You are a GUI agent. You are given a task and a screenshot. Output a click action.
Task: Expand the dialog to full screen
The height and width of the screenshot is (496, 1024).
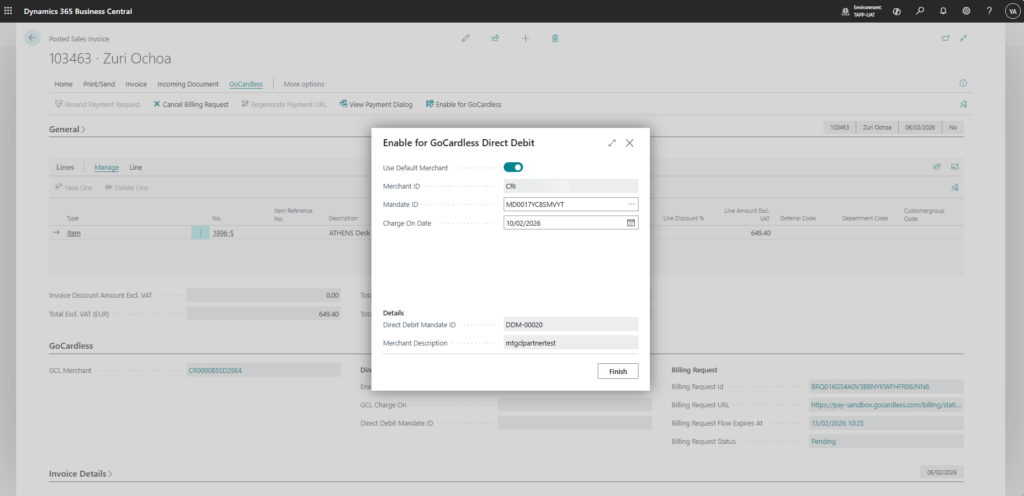(612, 143)
